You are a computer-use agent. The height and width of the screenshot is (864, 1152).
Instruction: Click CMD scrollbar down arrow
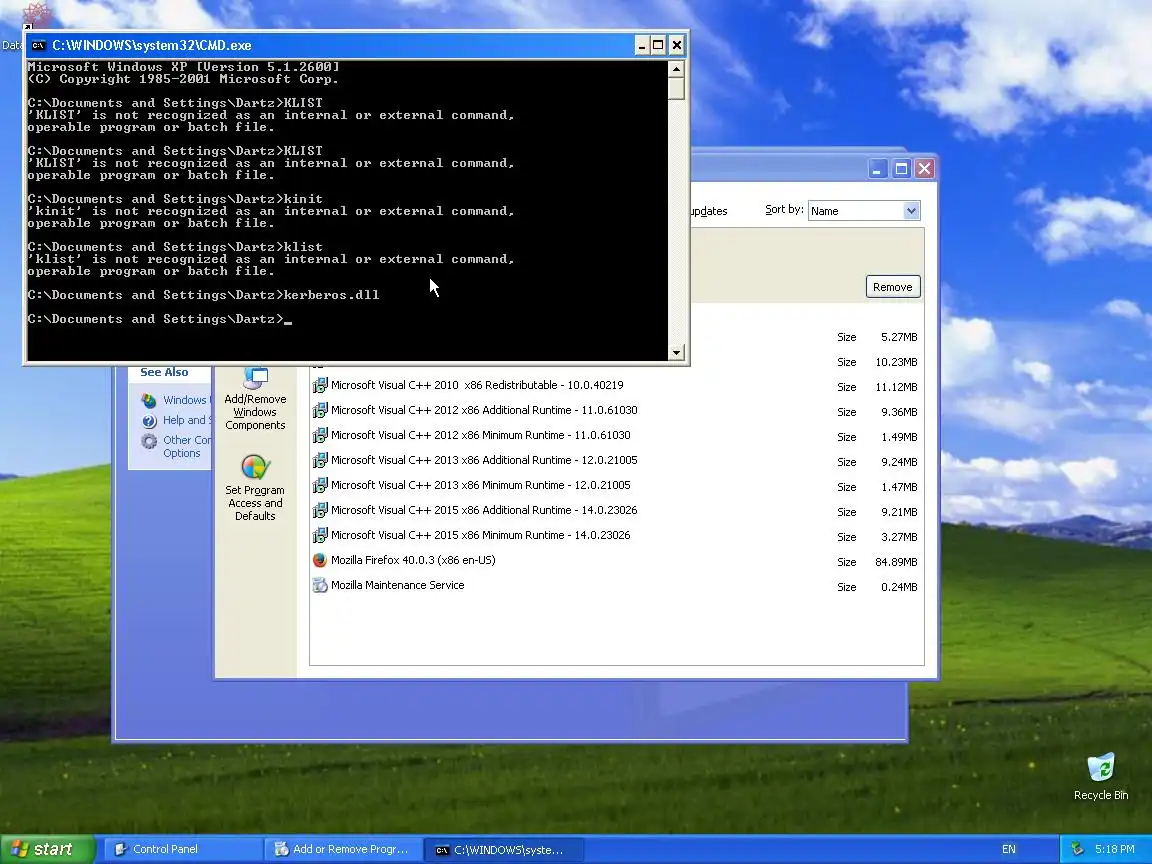point(676,353)
